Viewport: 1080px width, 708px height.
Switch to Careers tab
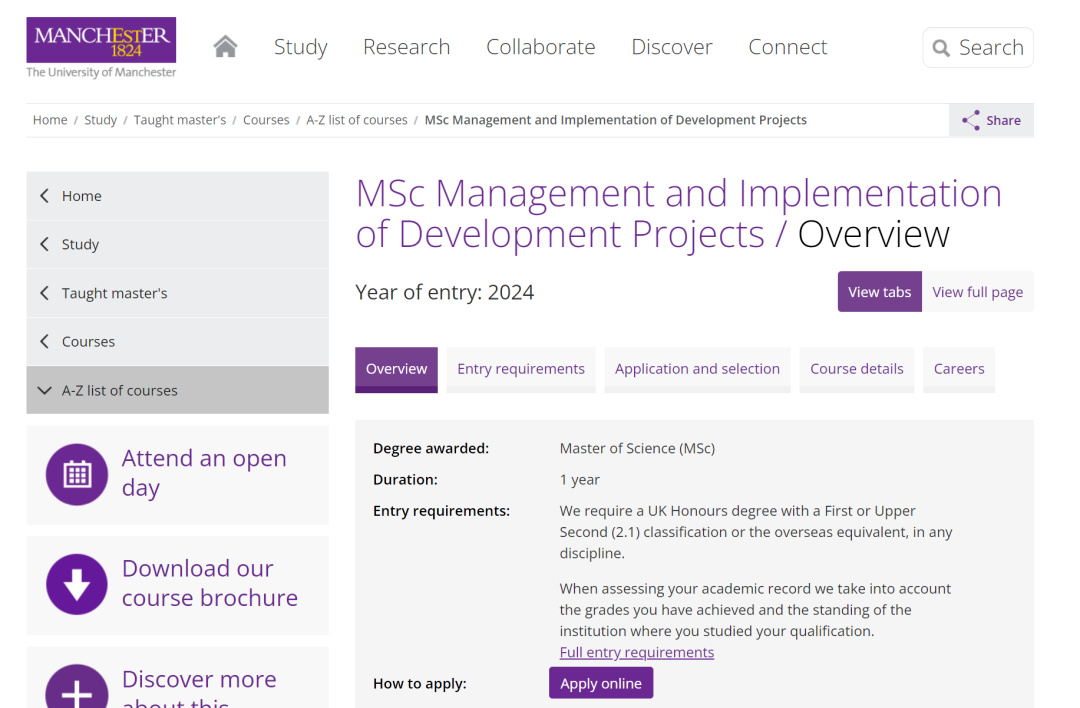click(x=959, y=369)
